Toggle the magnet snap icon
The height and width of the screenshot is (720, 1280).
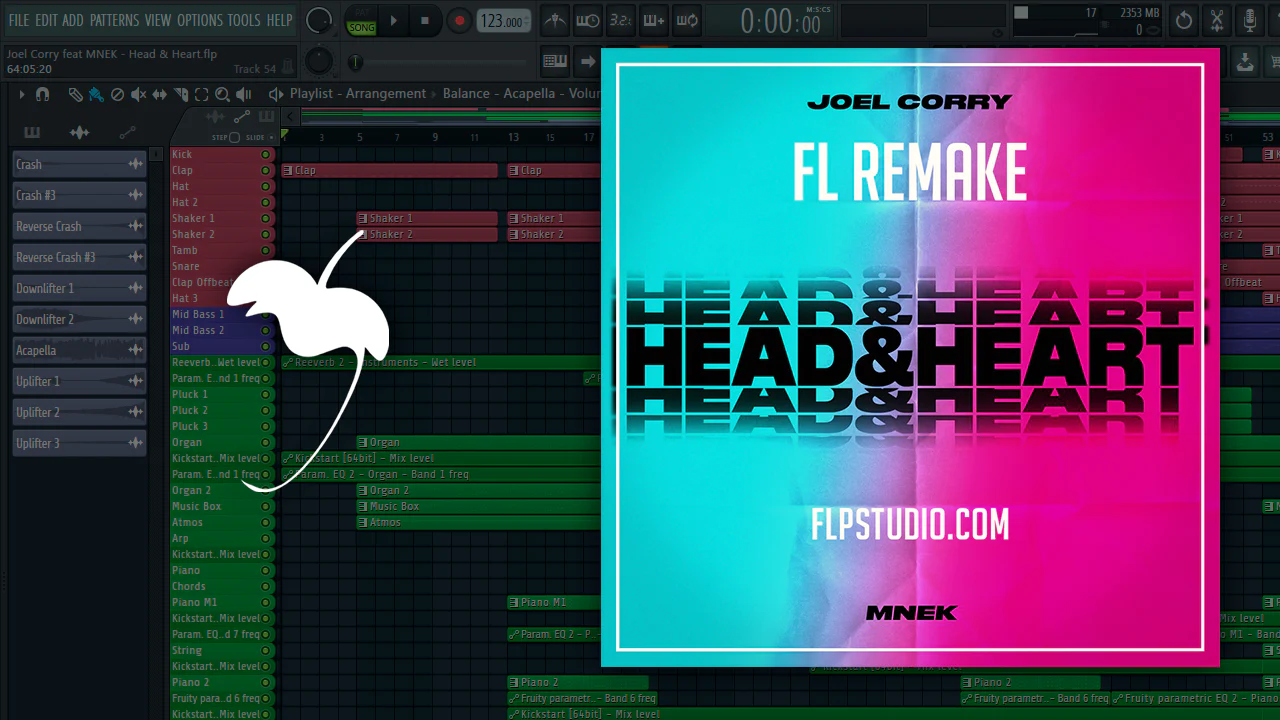coord(42,94)
